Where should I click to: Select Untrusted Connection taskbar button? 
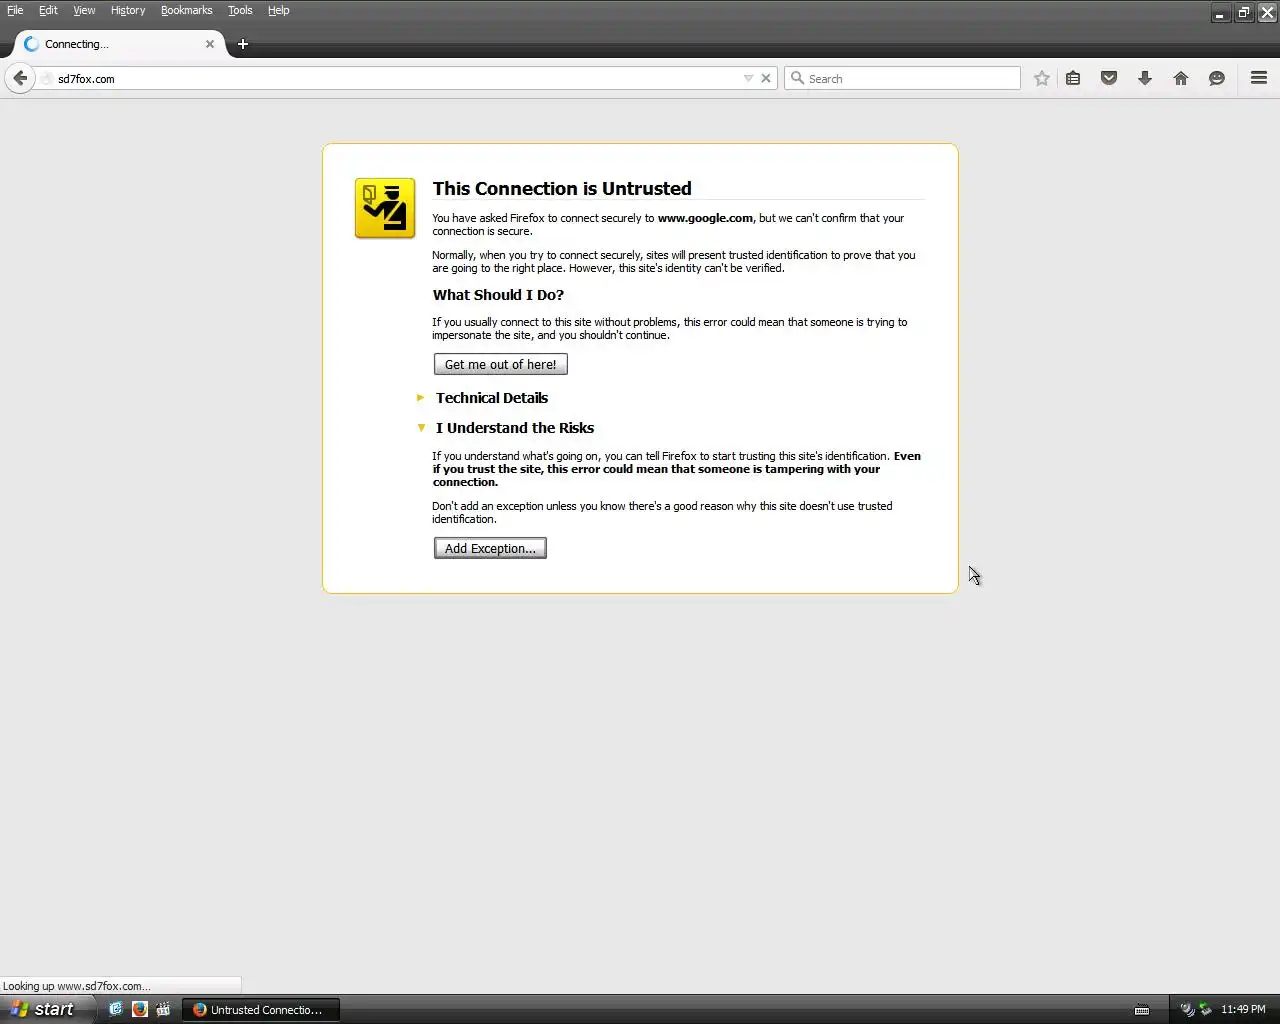pos(260,1010)
